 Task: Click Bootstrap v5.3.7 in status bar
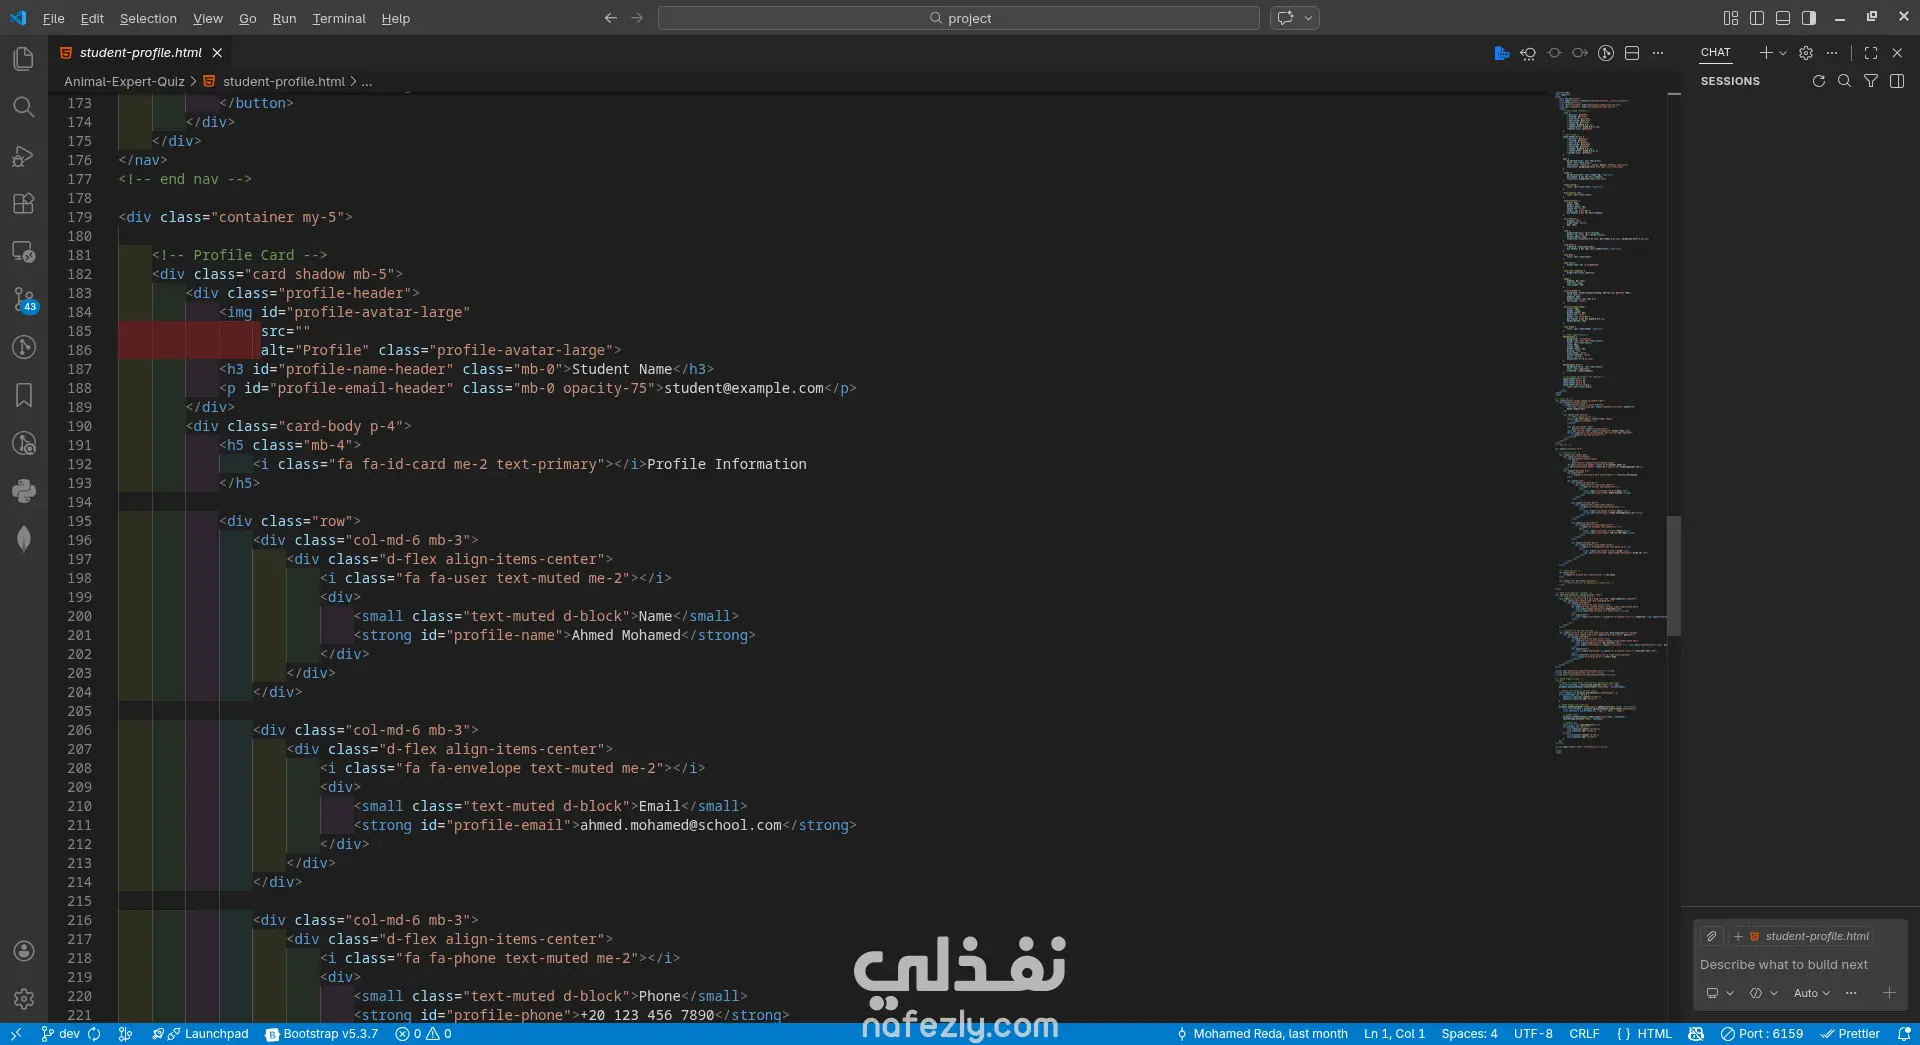click(322, 1034)
